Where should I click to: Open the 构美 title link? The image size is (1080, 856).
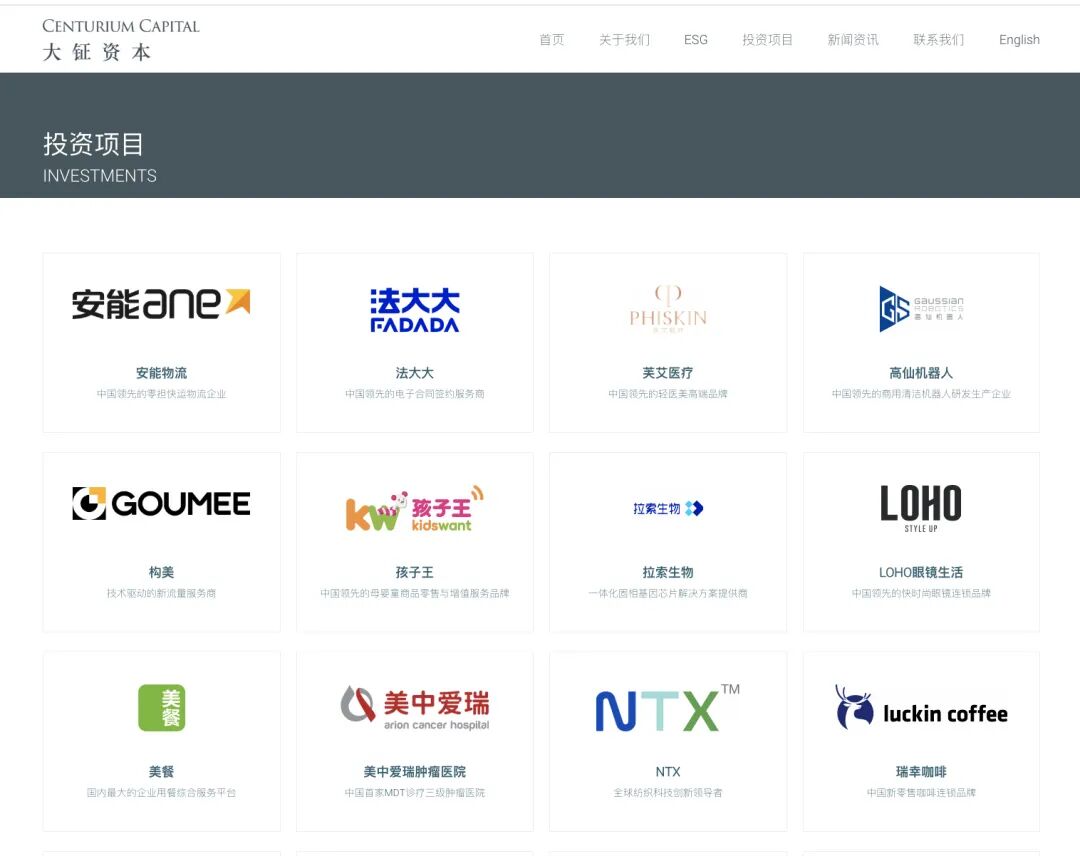161,572
